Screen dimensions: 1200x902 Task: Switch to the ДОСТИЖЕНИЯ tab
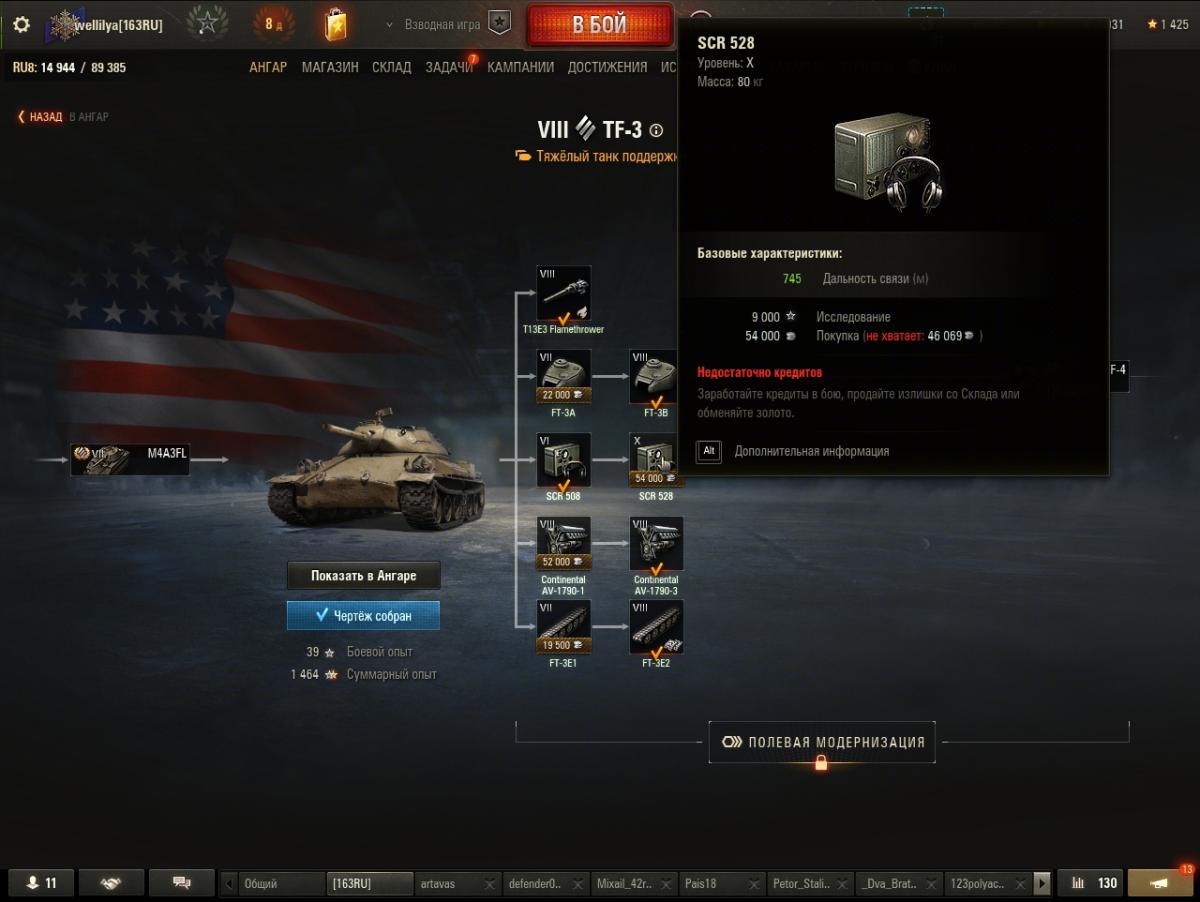click(607, 67)
